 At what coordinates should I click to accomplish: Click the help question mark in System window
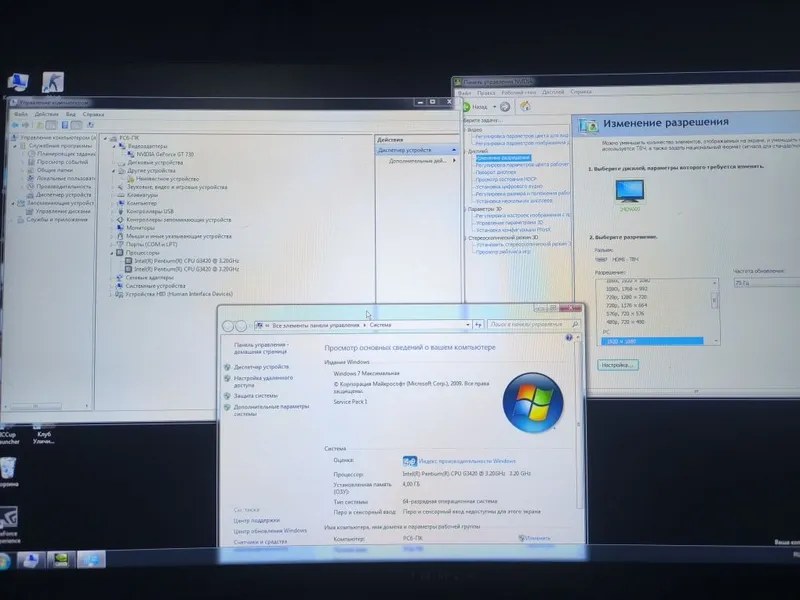(x=569, y=338)
